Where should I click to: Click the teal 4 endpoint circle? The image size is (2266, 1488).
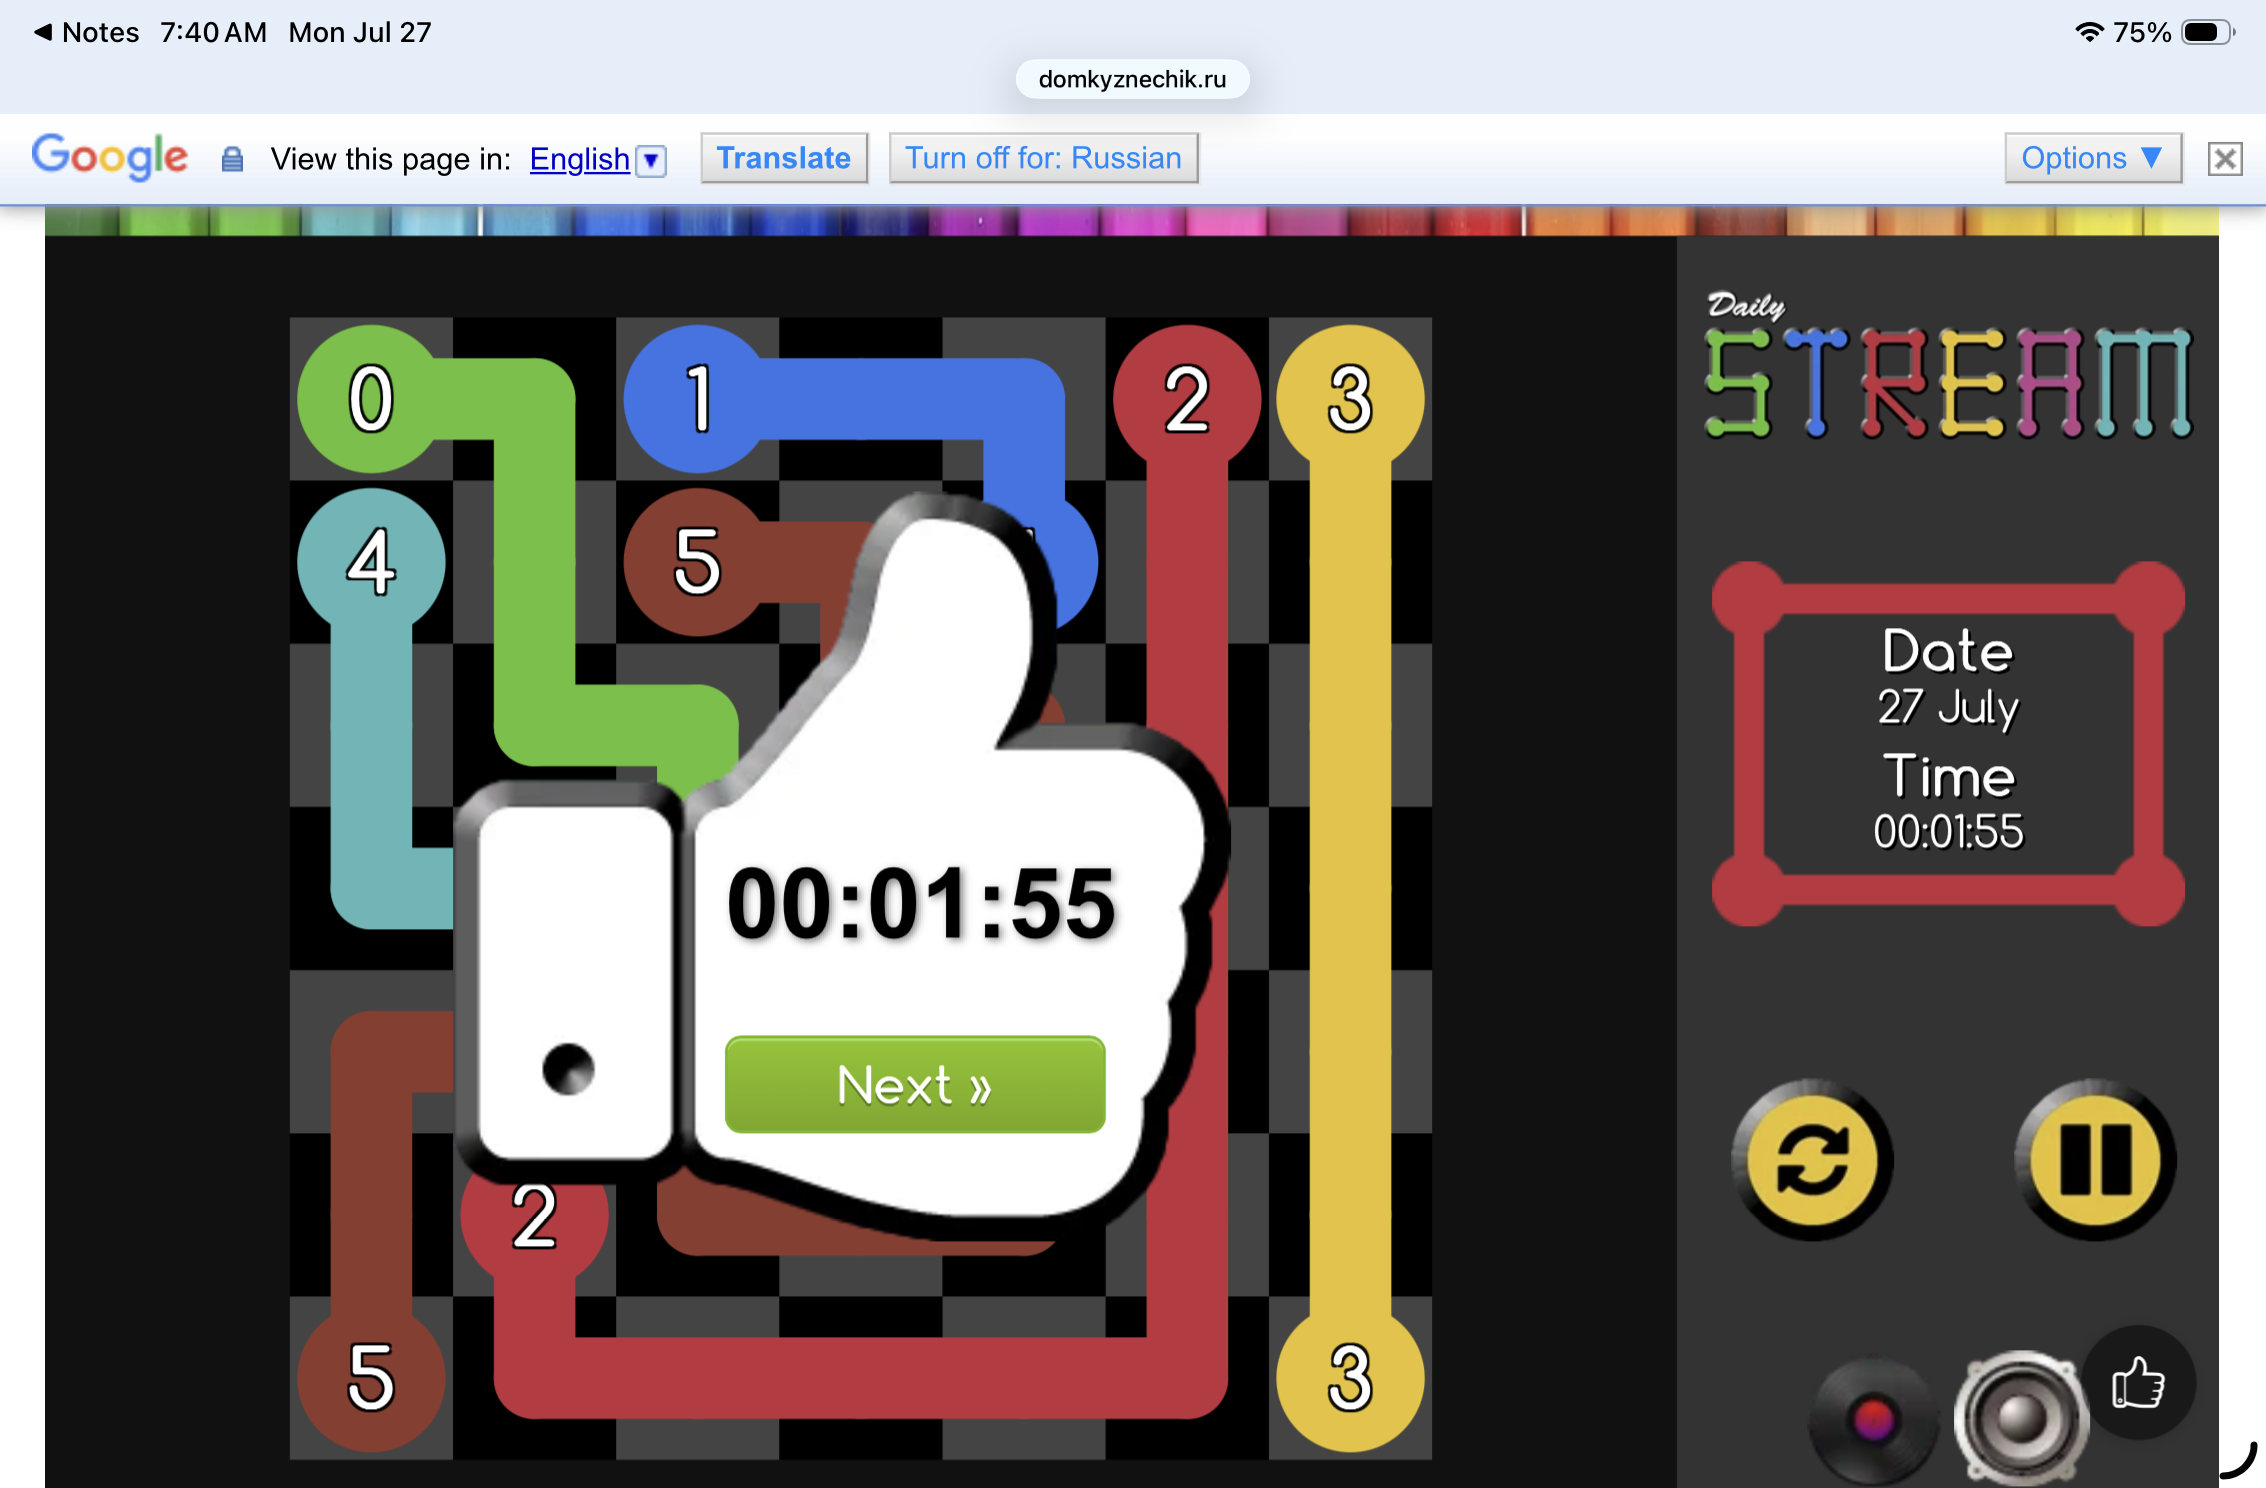371,562
